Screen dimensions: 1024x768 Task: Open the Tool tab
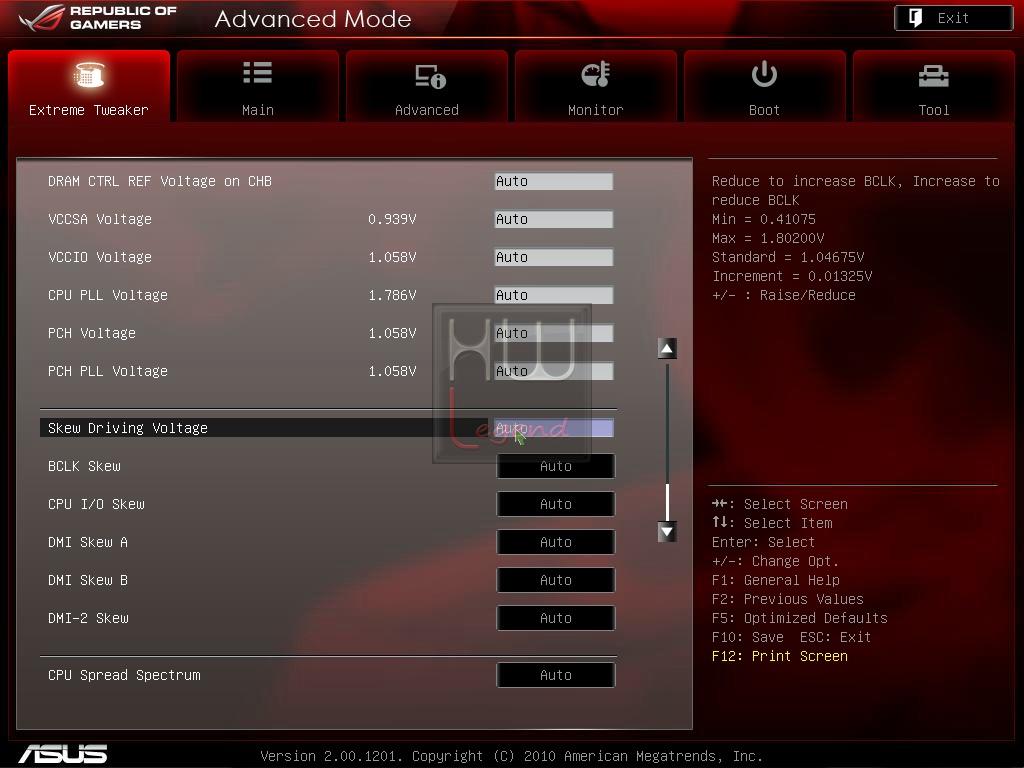[x=933, y=86]
